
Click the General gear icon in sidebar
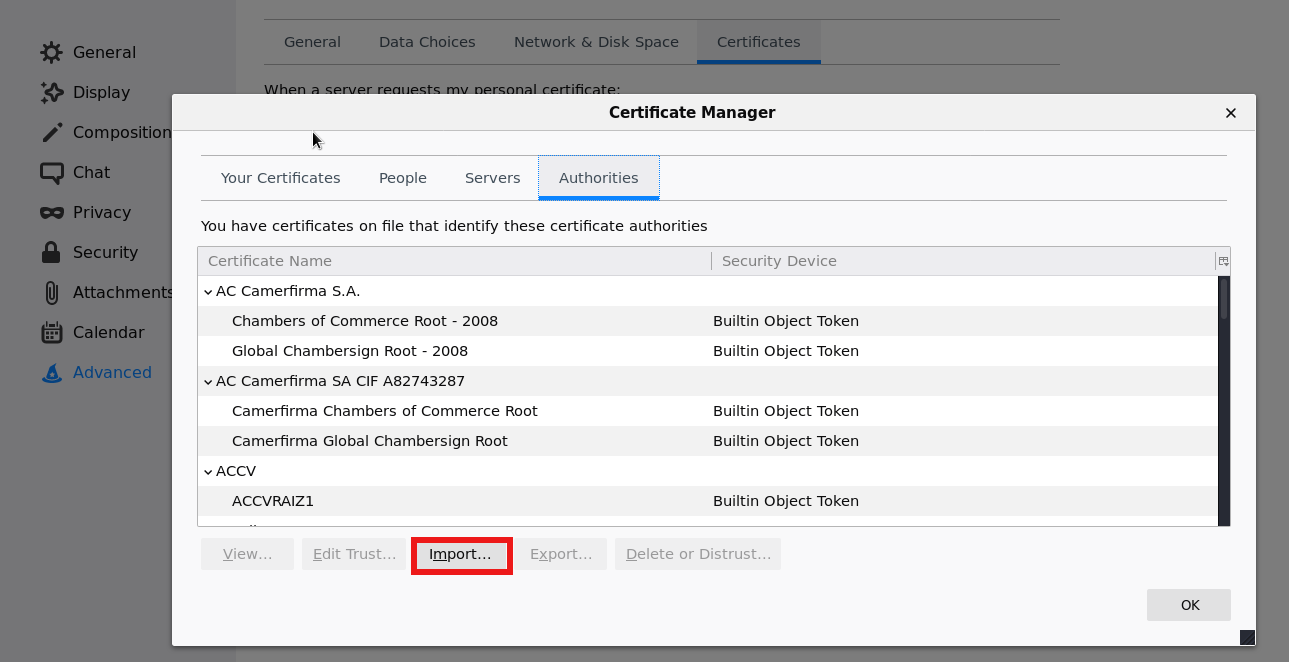(51, 52)
